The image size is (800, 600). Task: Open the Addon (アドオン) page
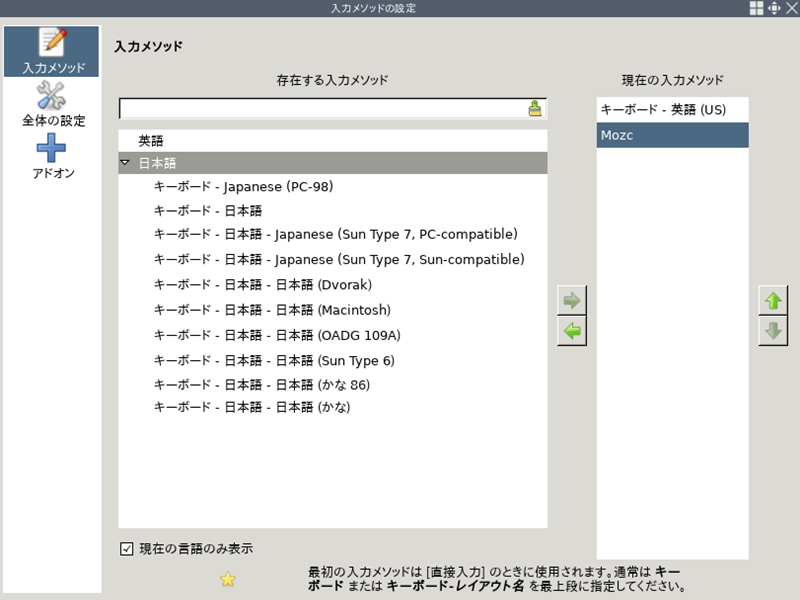pos(52,158)
